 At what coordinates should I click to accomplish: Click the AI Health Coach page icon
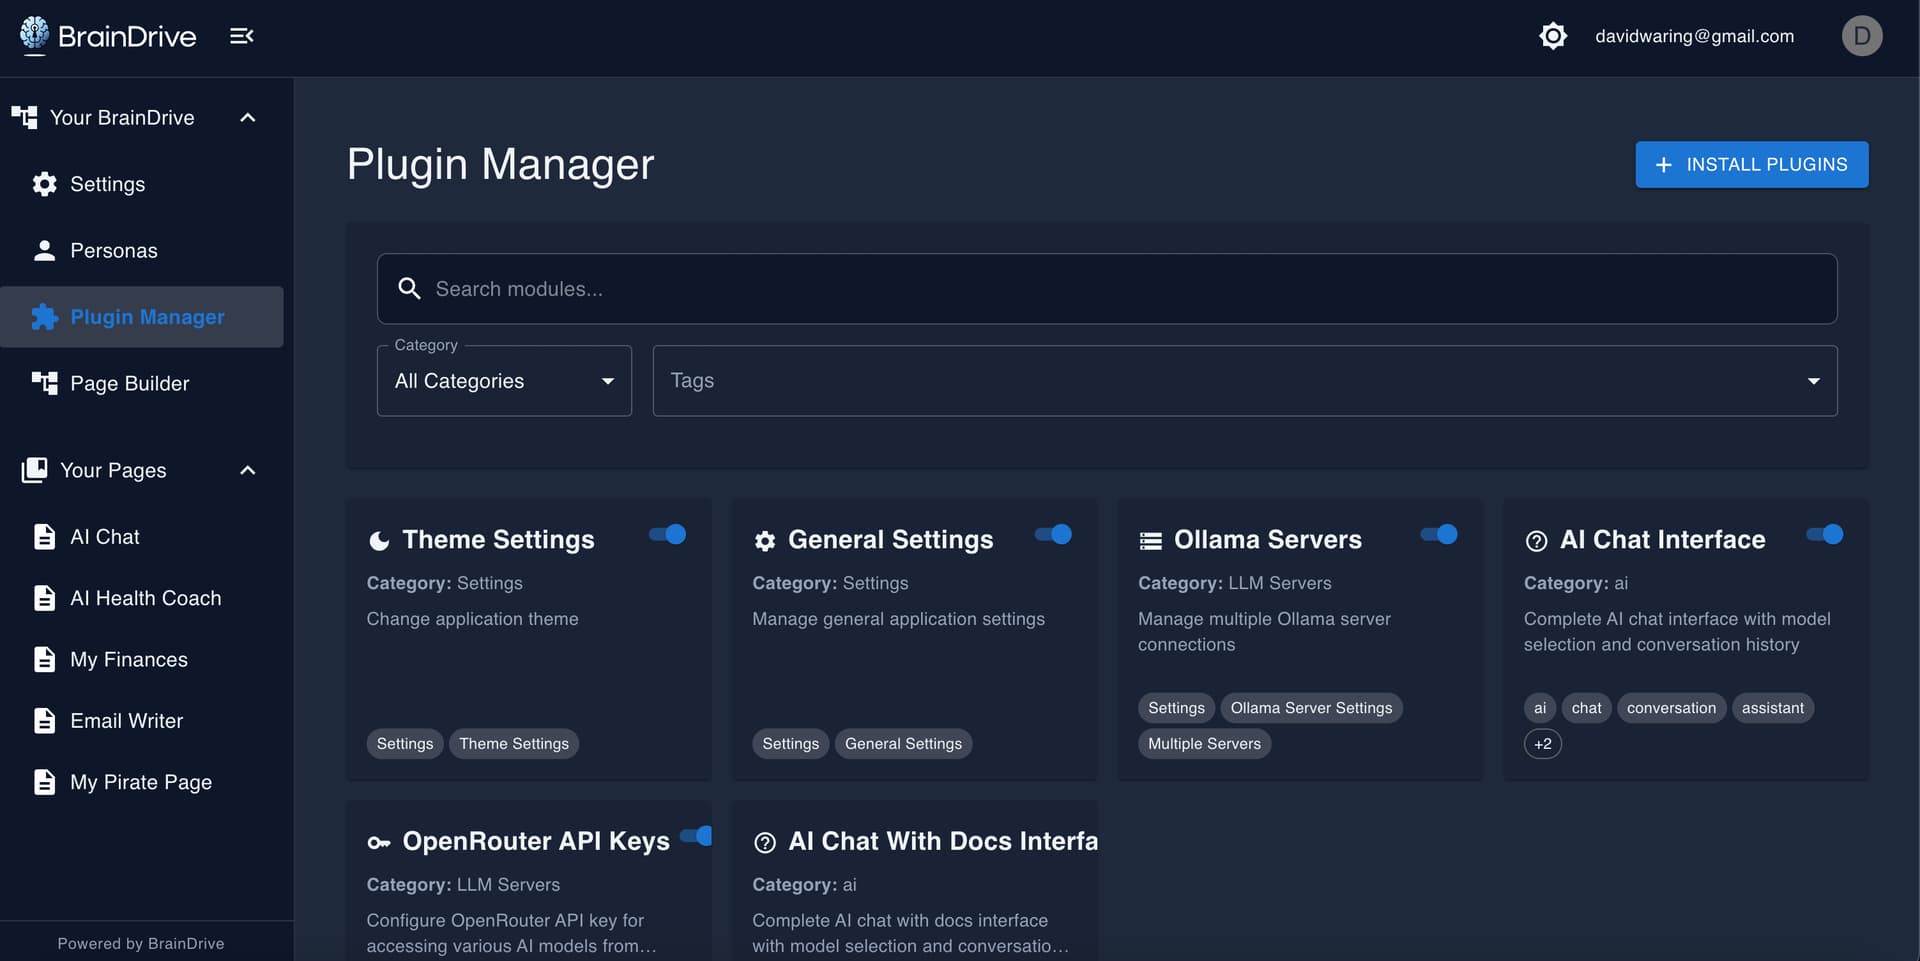point(44,598)
